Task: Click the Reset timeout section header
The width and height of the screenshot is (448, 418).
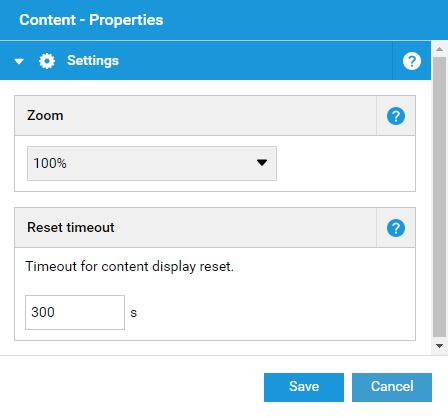Action: click(195, 228)
